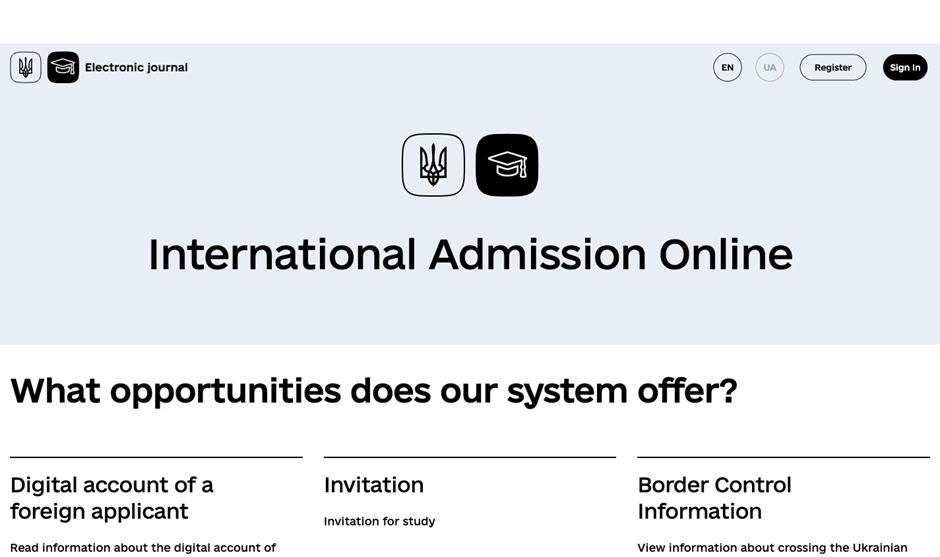Viewport: 940px width, 557px height.
Task: Open the Border Control Information section
Action: (714, 498)
